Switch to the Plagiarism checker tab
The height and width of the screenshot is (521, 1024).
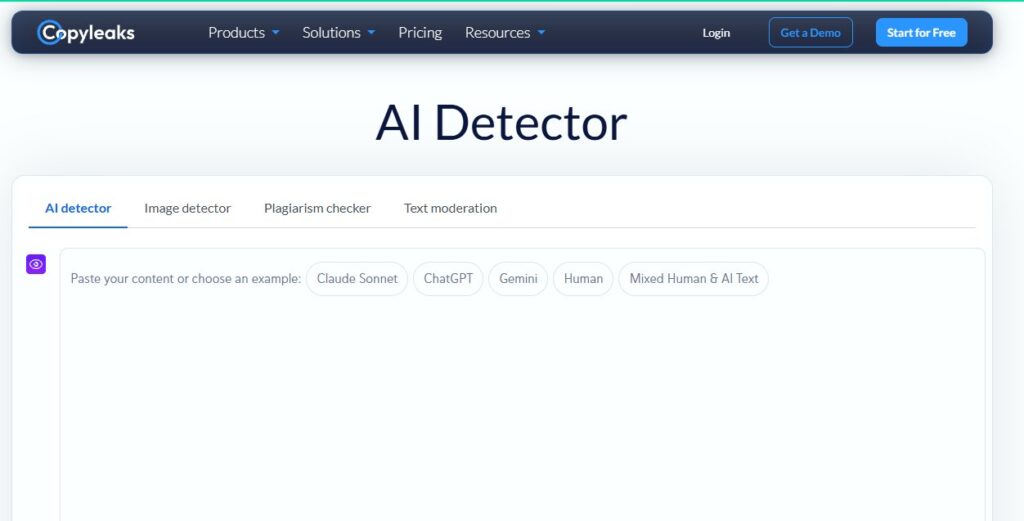point(317,208)
